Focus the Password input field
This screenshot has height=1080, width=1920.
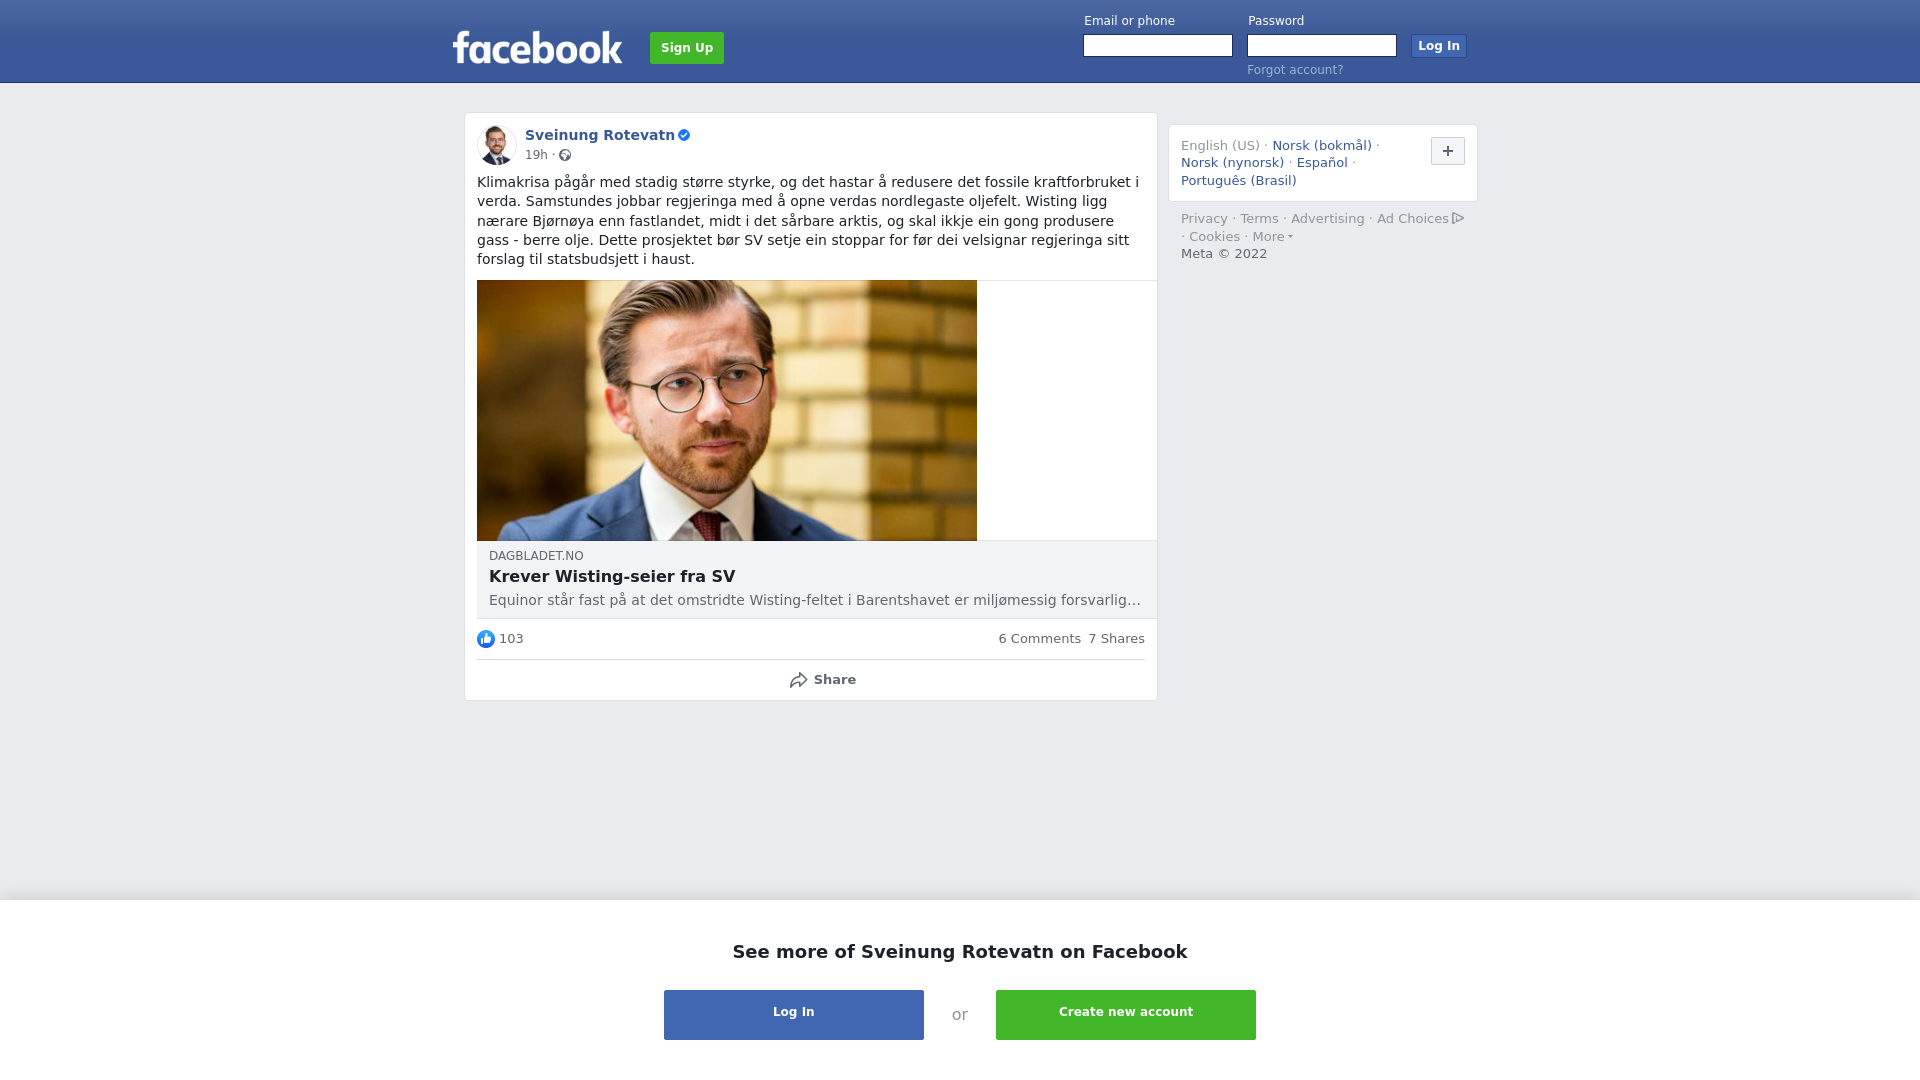point(1322,46)
